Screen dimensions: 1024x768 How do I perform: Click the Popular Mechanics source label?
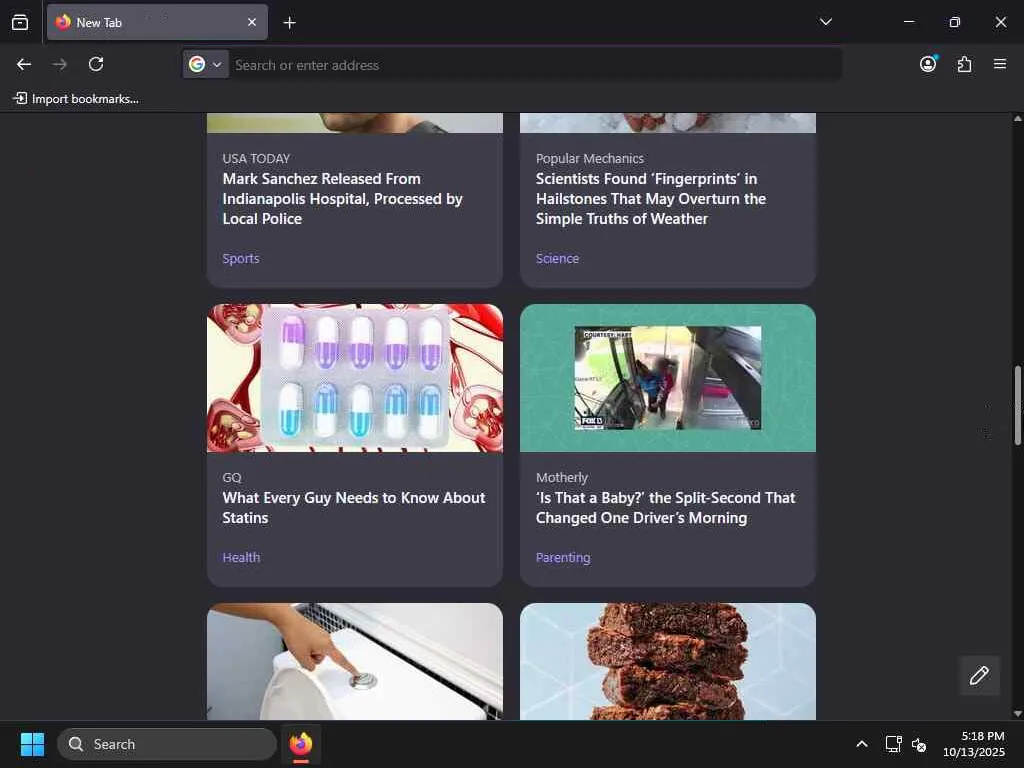[x=590, y=159]
